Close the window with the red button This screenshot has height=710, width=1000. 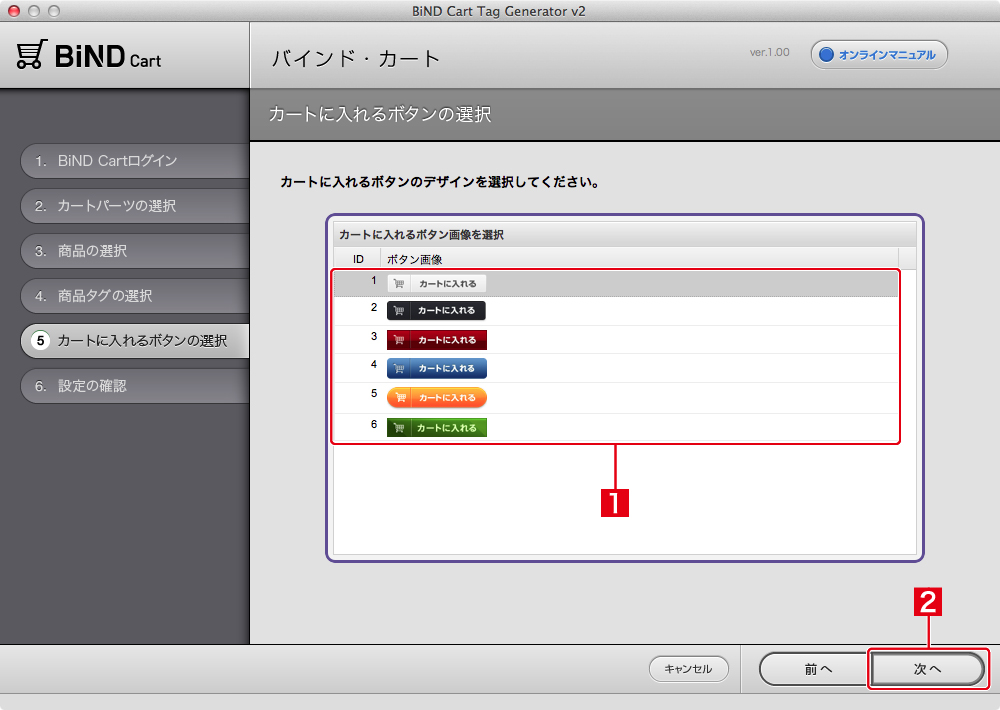click(x=14, y=11)
